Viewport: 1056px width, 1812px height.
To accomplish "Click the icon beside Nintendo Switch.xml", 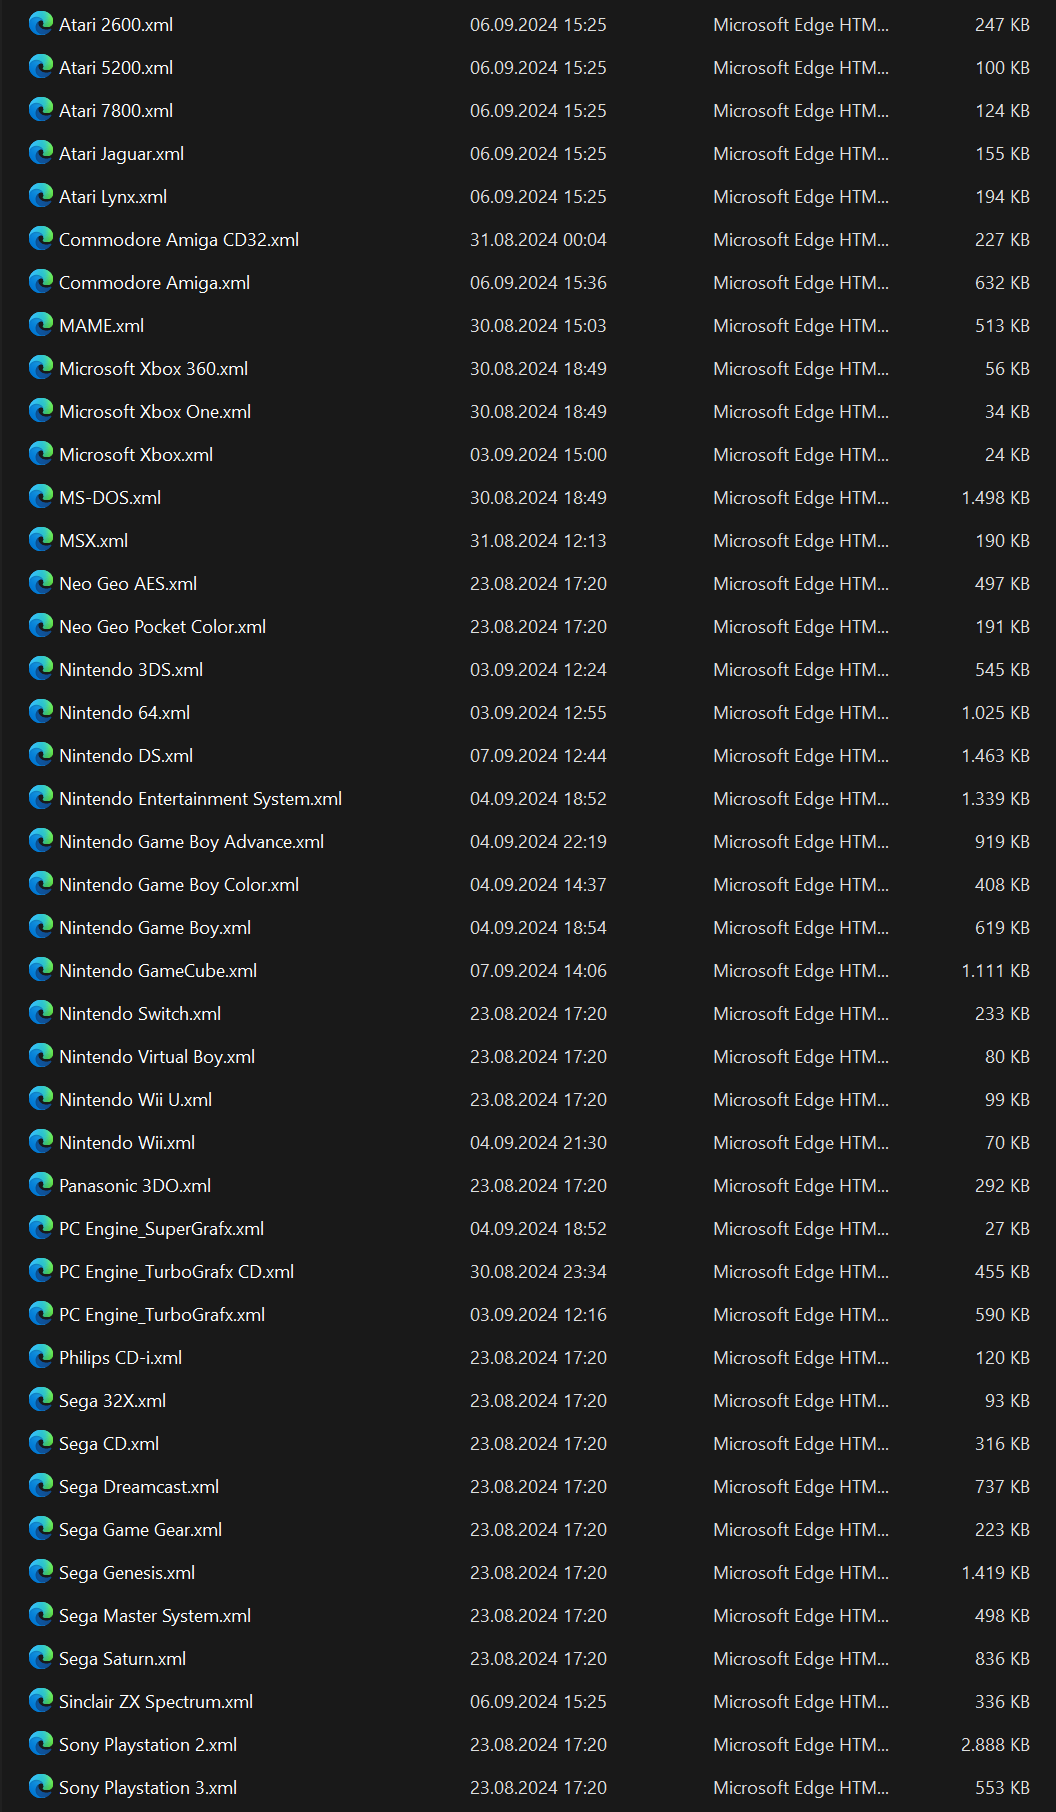I will point(41,1013).
